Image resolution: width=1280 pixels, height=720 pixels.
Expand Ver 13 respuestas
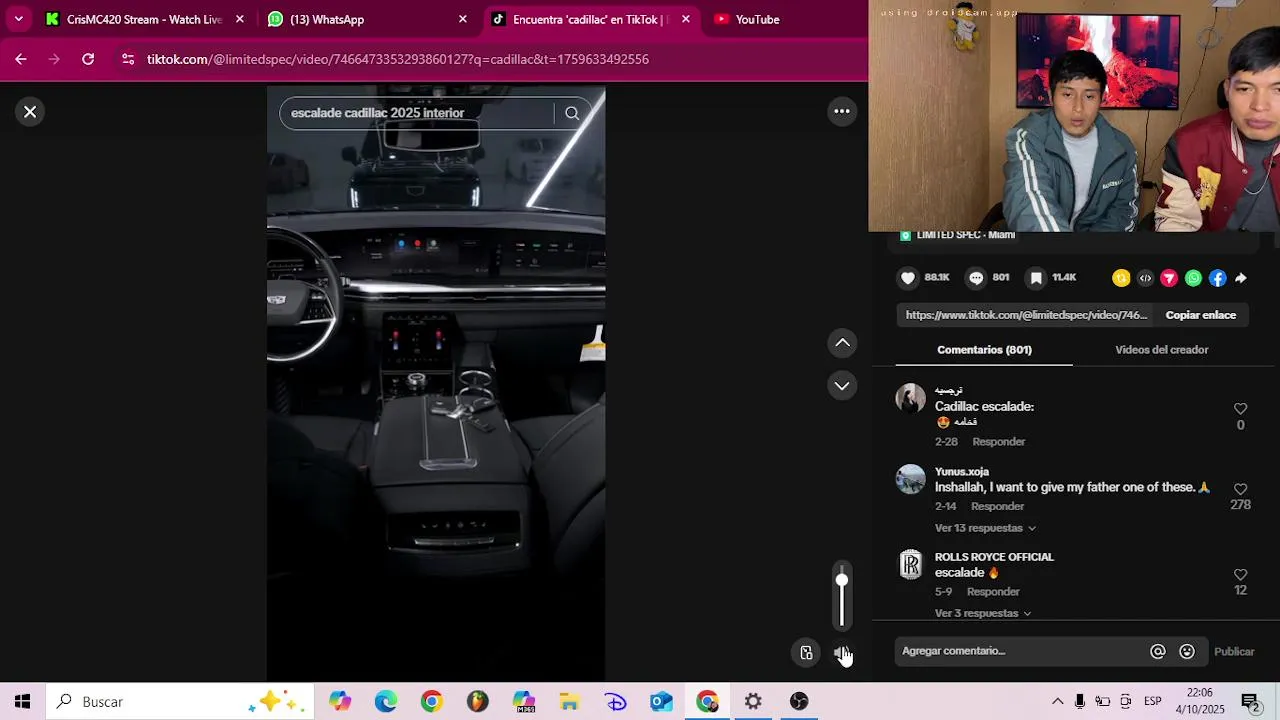click(x=985, y=528)
